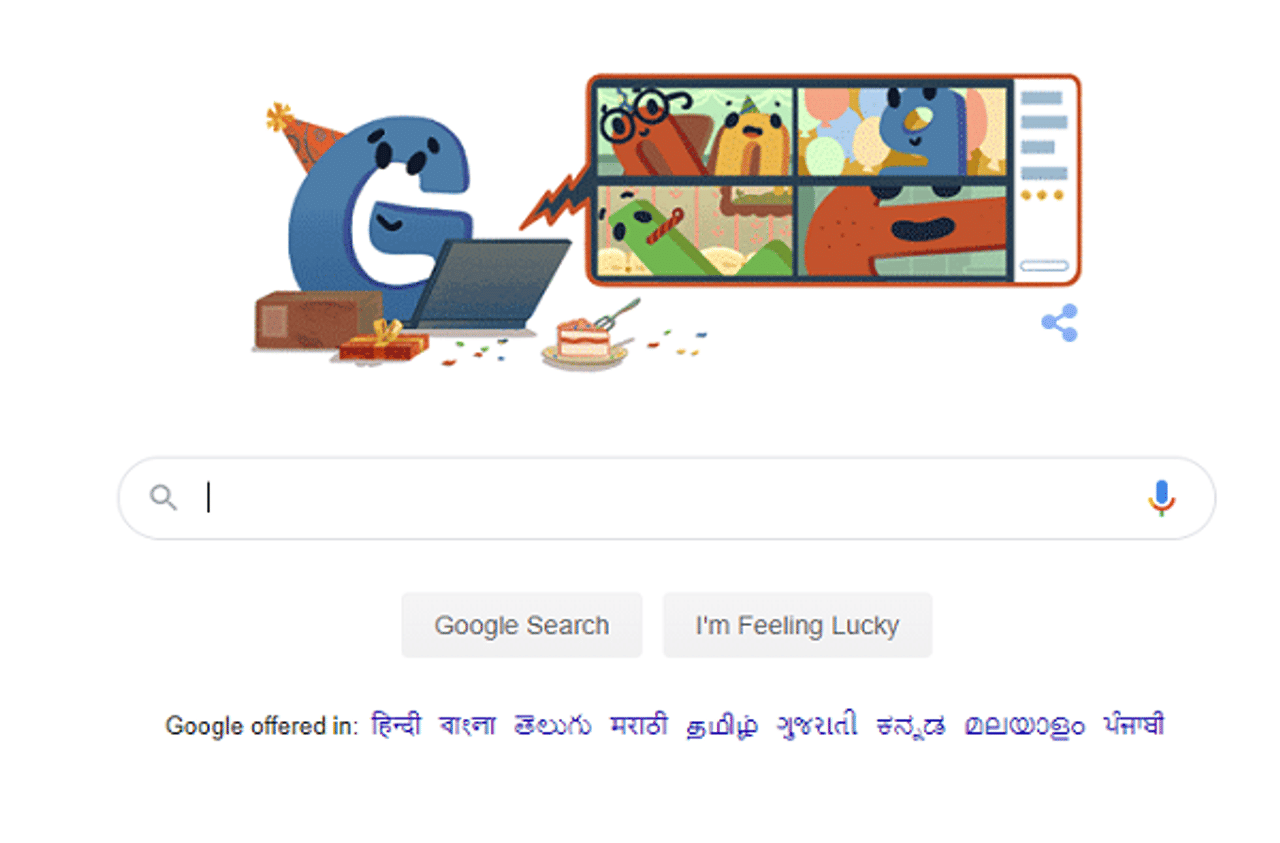The width and height of the screenshot is (1280, 843).
Task: Select the Telugu (తెలుగు) language link
Action: click(553, 726)
